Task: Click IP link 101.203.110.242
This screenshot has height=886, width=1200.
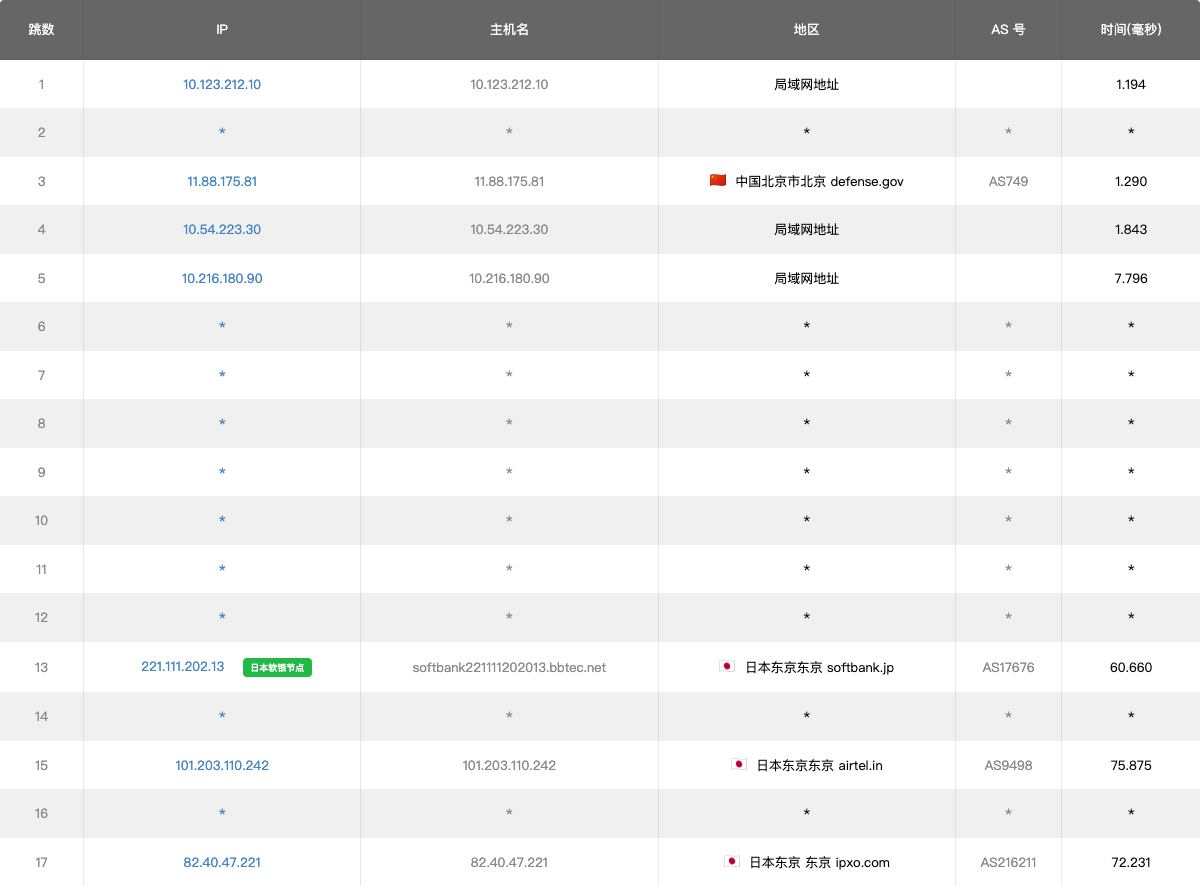Action: [222, 766]
